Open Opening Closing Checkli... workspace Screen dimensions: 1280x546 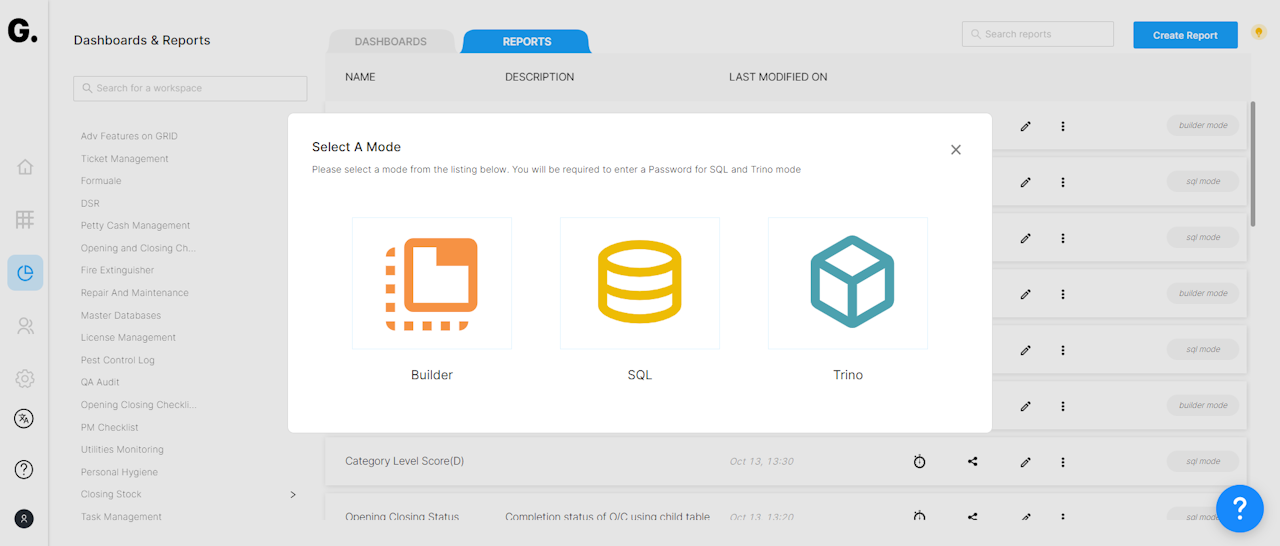click(x=139, y=405)
